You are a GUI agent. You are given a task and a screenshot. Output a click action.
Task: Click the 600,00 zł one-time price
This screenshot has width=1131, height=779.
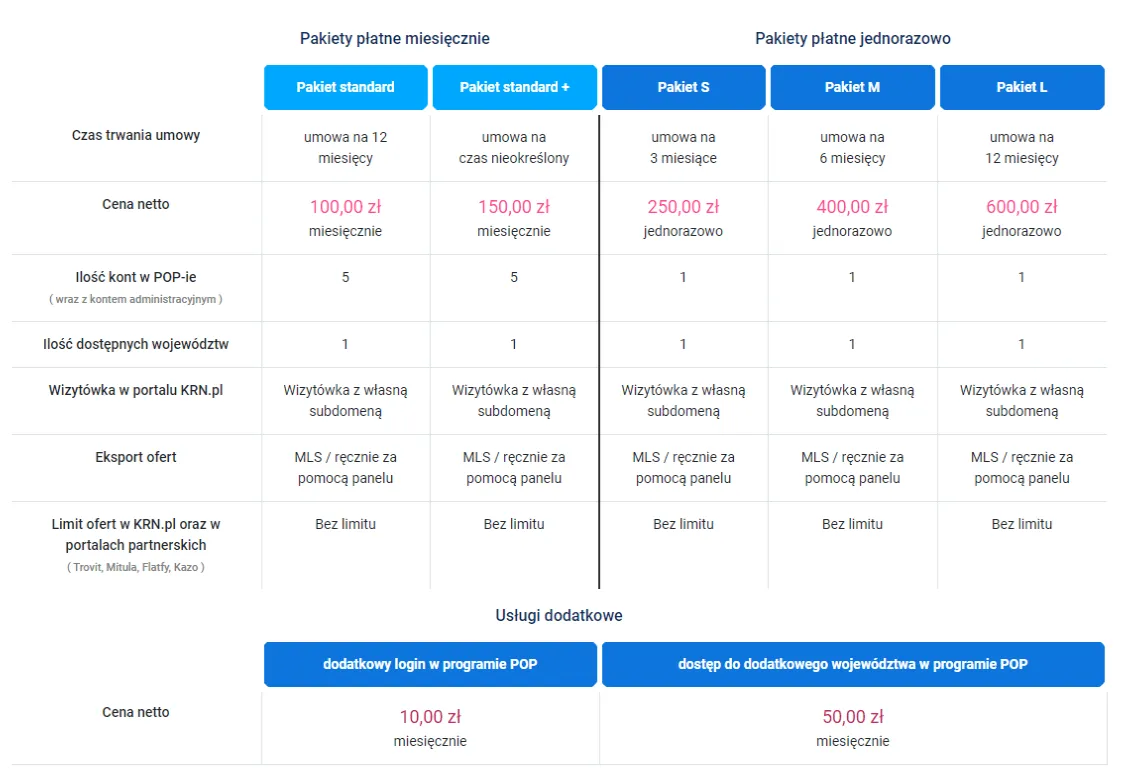pos(1021,207)
